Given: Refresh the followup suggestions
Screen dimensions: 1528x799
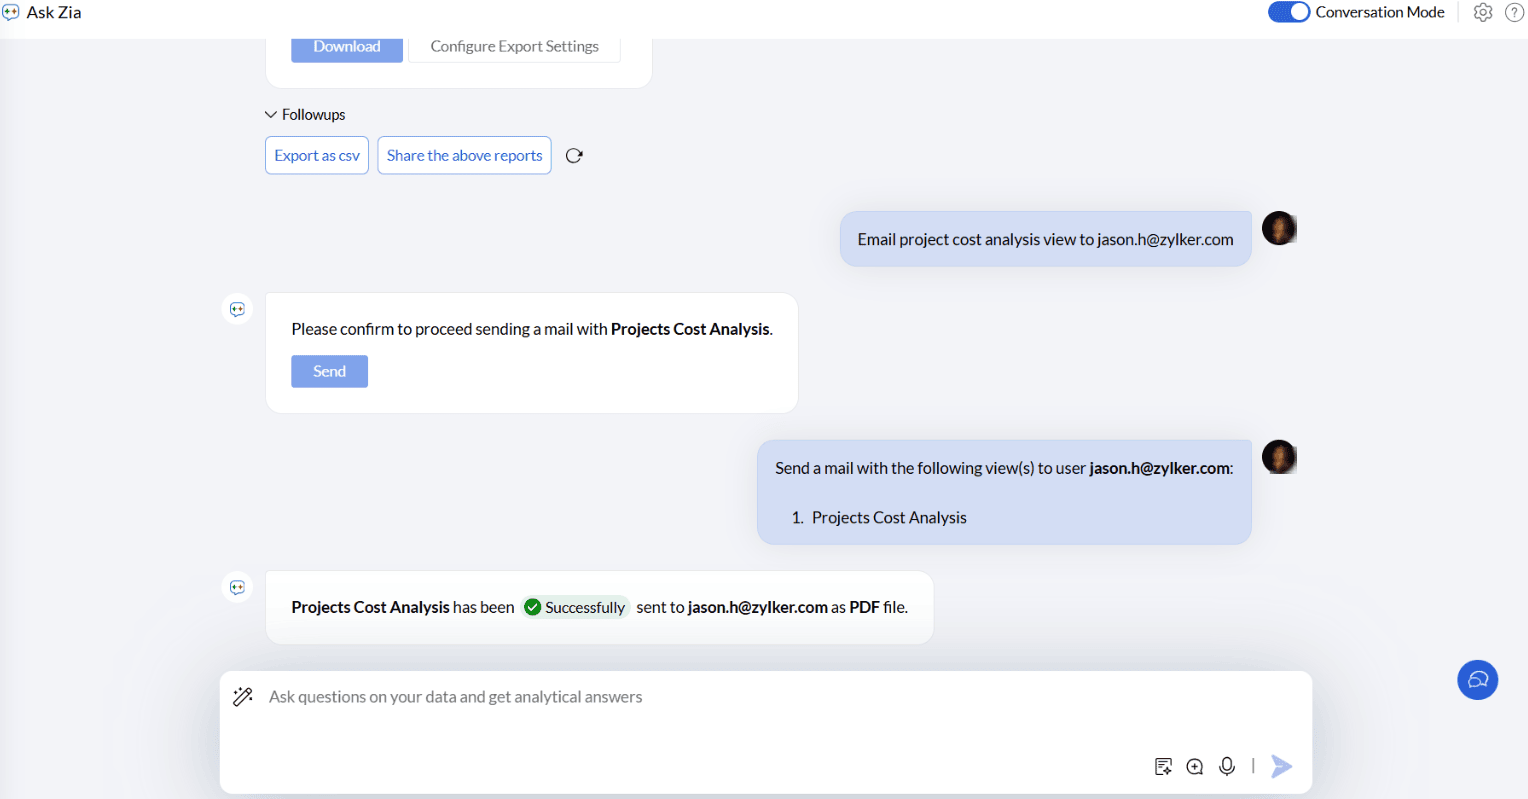Looking at the screenshot, I should 574,156.
